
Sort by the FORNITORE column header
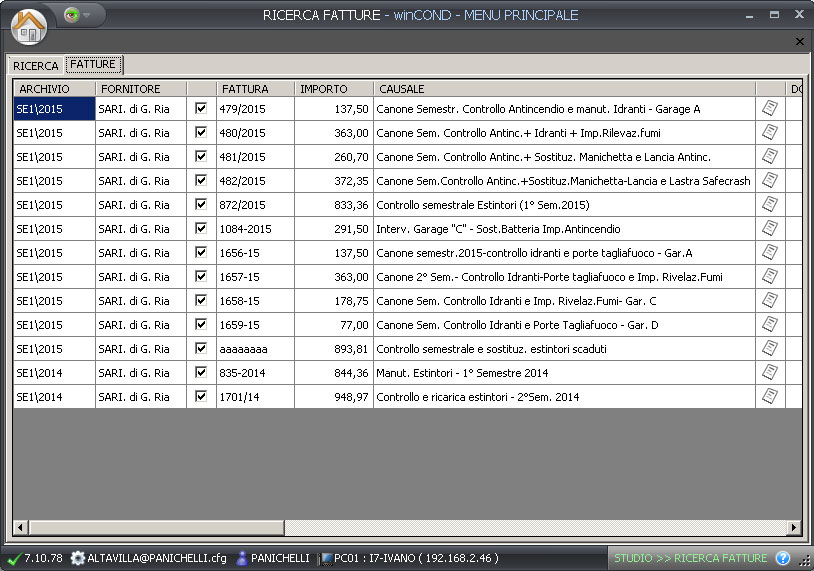click(140, 89)
